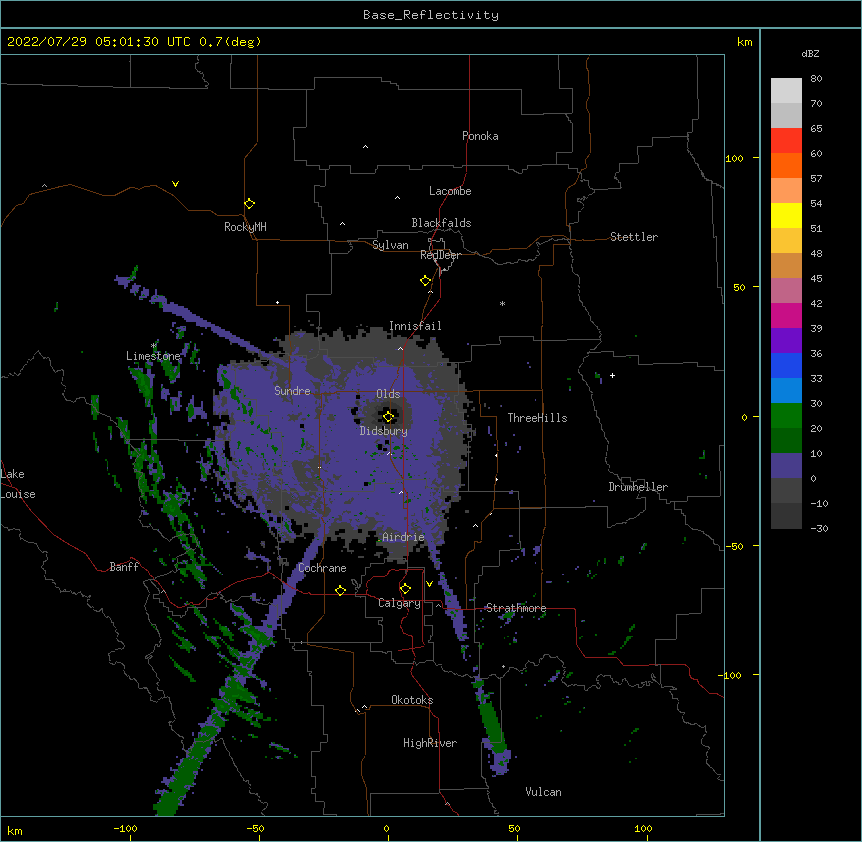Screen dimensions: 862x842
Task: Pick the dark gray -30 to -10 legend swatch
Action: point(786,516)
